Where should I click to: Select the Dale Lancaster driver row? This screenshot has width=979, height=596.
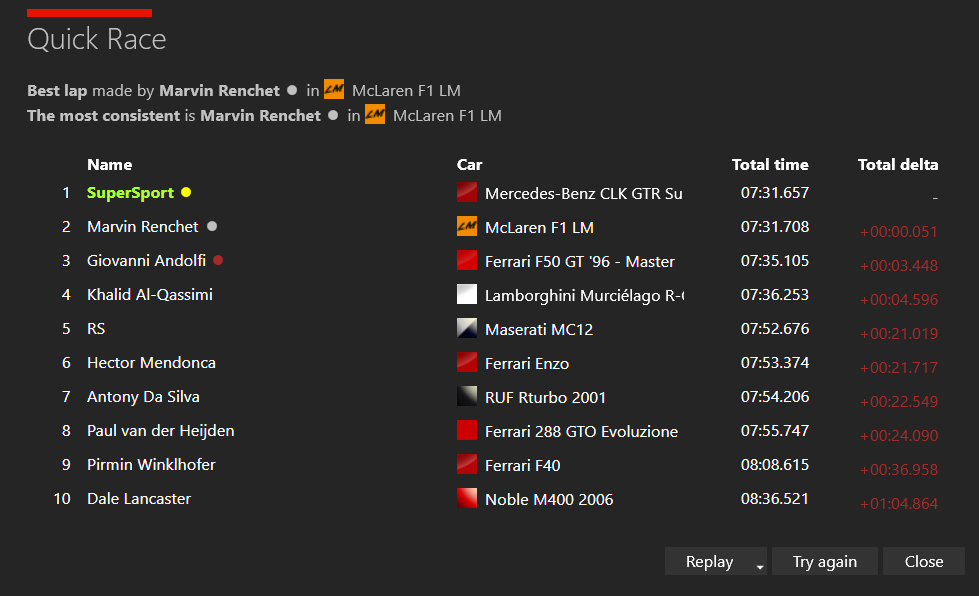point(139,499)
